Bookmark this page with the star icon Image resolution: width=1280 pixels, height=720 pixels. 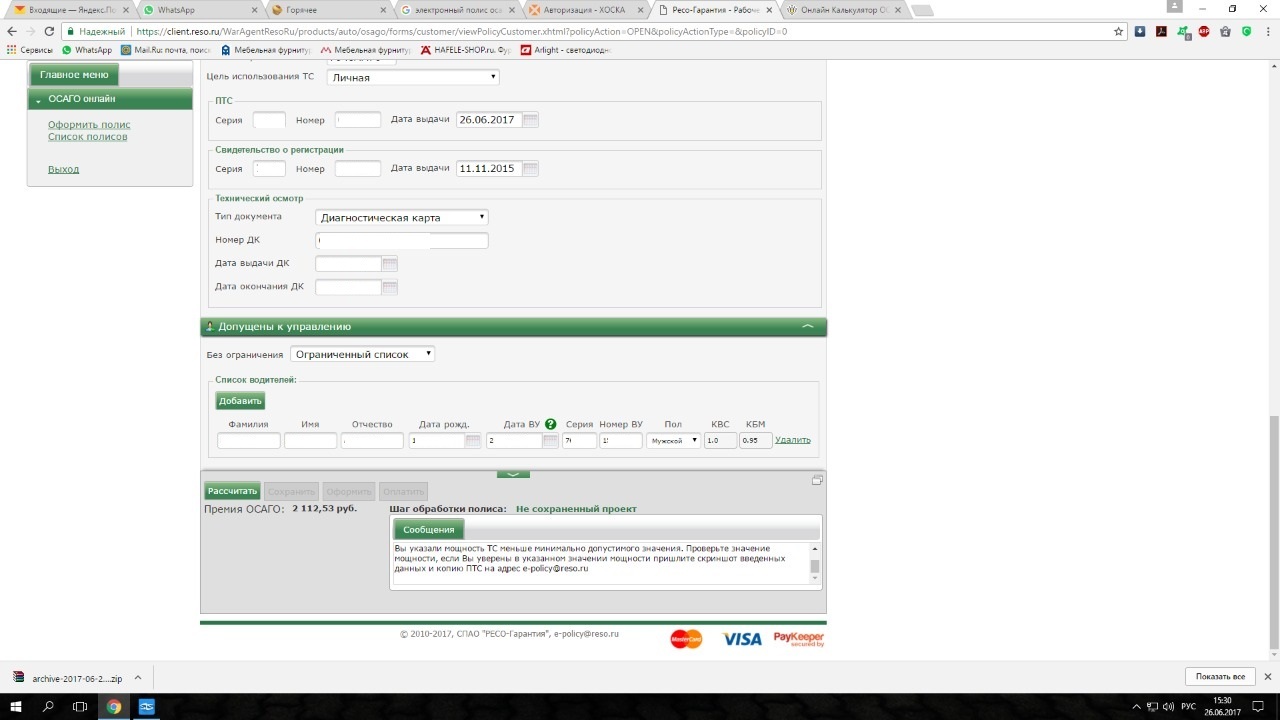click(1119, 31)
